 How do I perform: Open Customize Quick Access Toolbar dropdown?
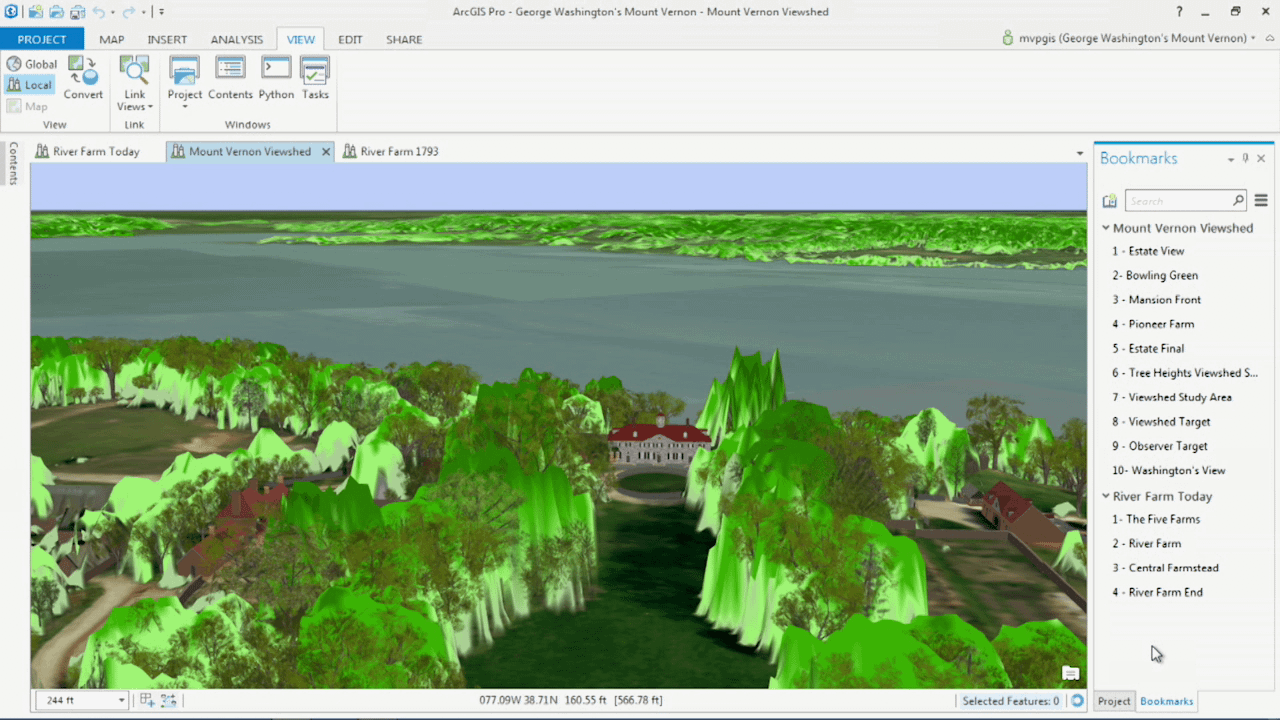click(x=161, y=12)
